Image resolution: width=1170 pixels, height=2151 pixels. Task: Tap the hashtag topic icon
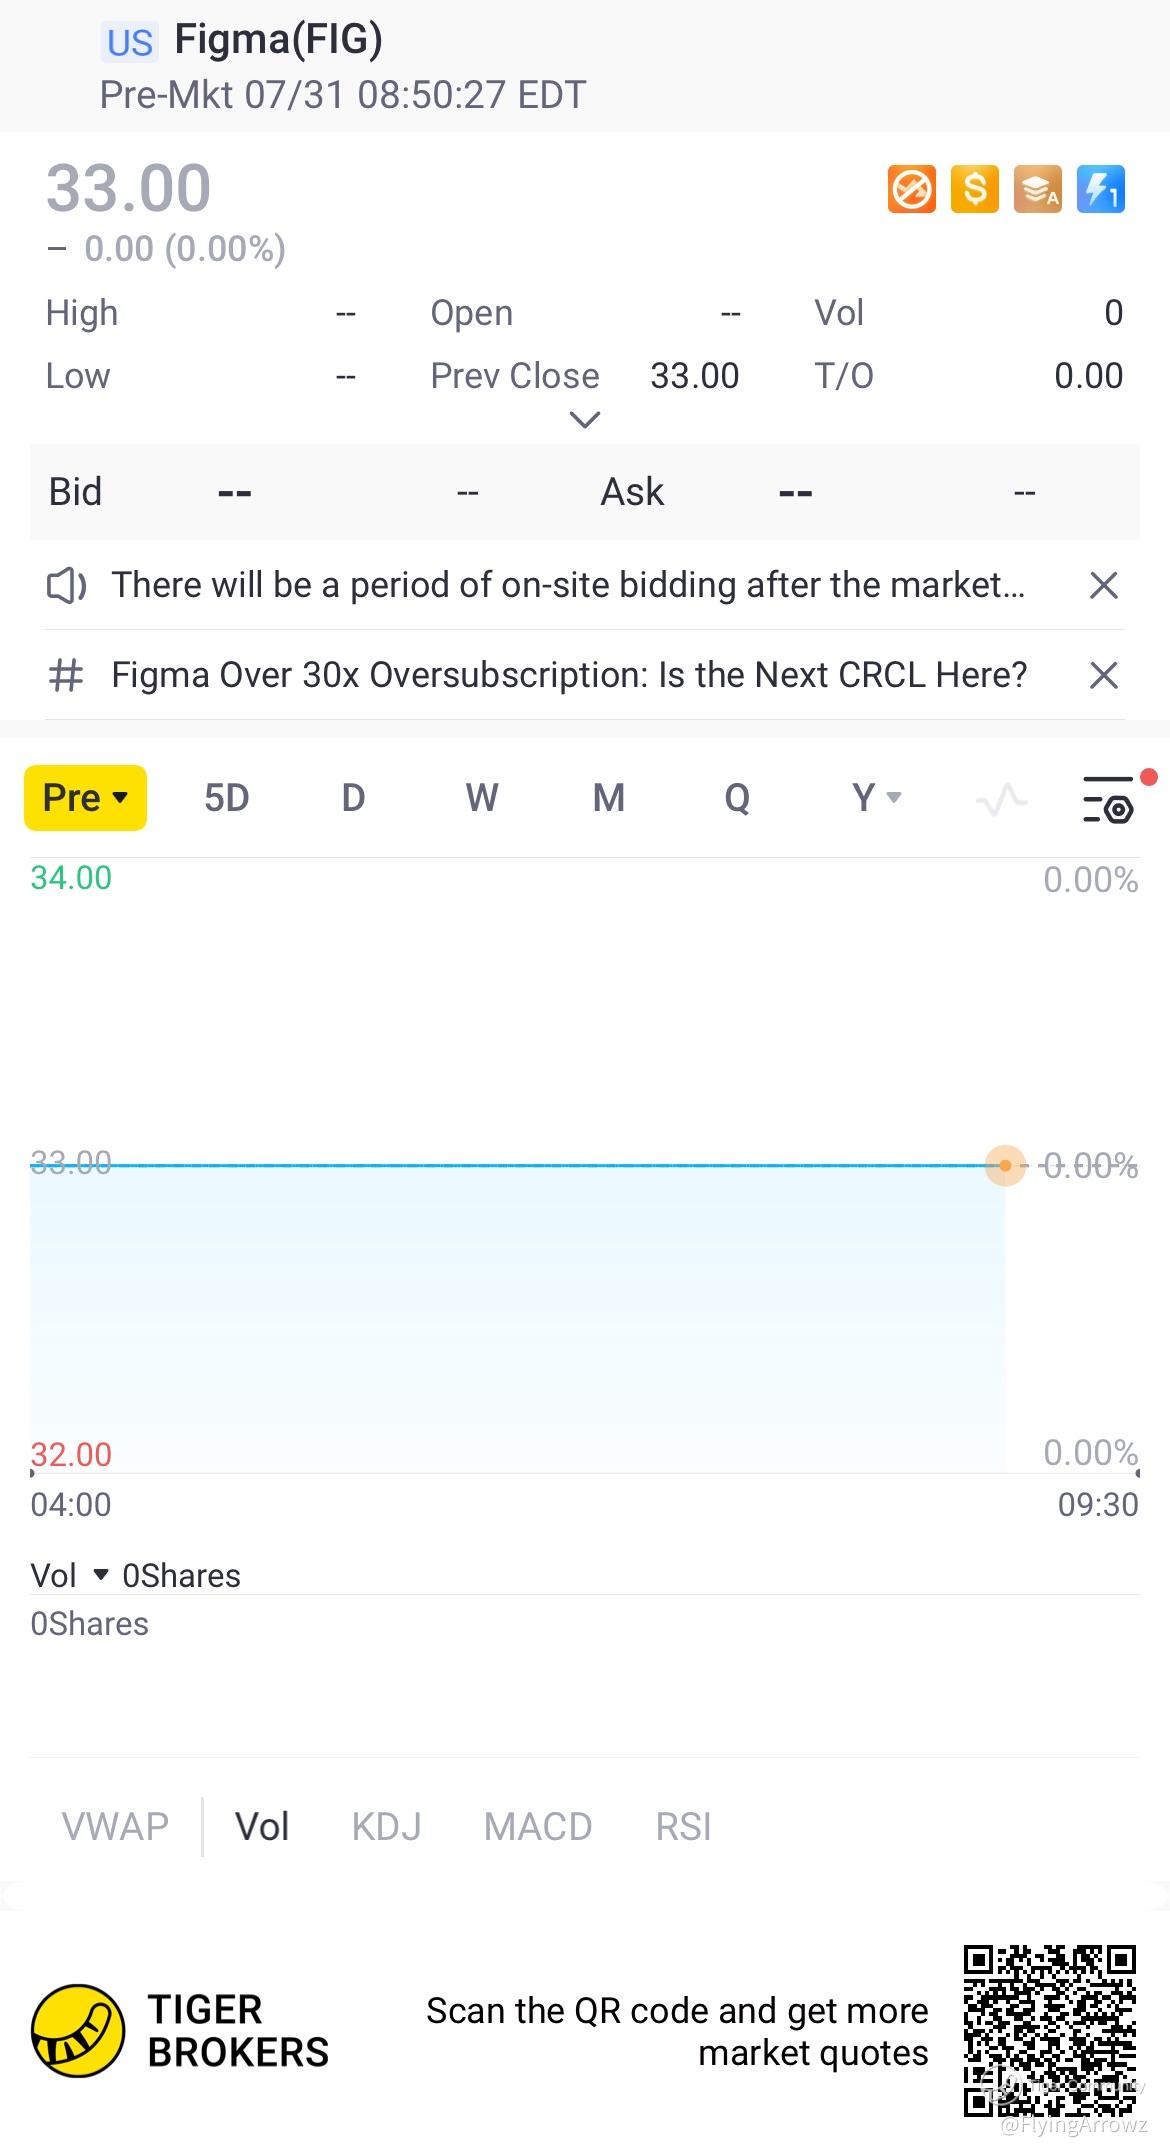click(67, 675)
